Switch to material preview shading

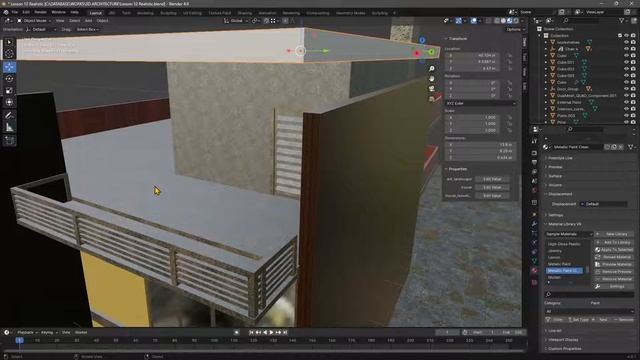(510, 20)
